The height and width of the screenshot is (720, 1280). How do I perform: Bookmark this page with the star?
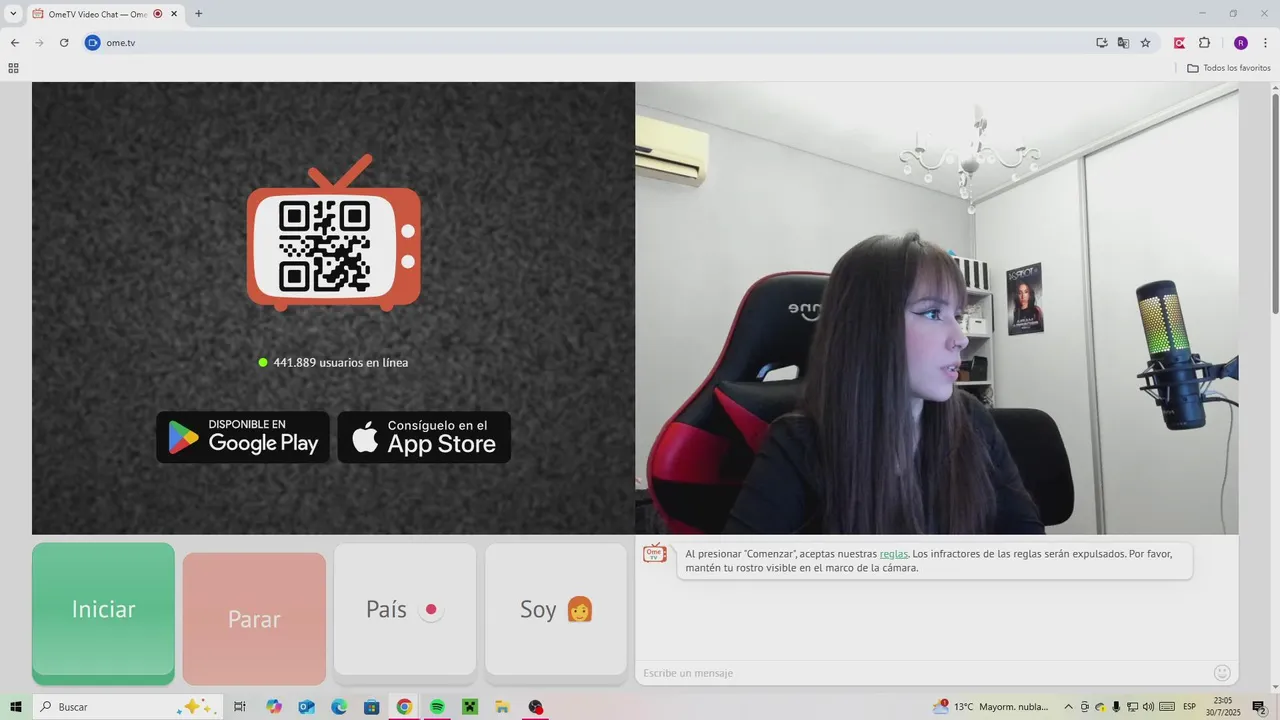(x=1145, y=43)
